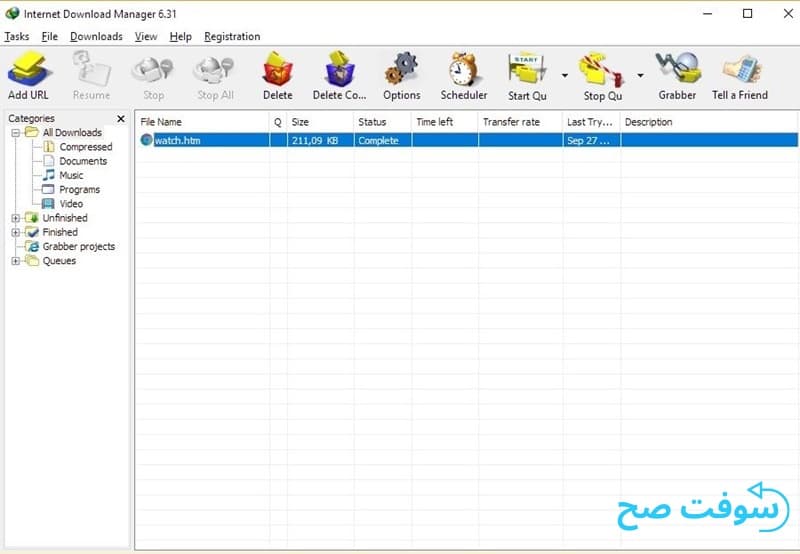This screenshot has width=800, height=554.
Task: Open the Registration menu
Action: 232,37
